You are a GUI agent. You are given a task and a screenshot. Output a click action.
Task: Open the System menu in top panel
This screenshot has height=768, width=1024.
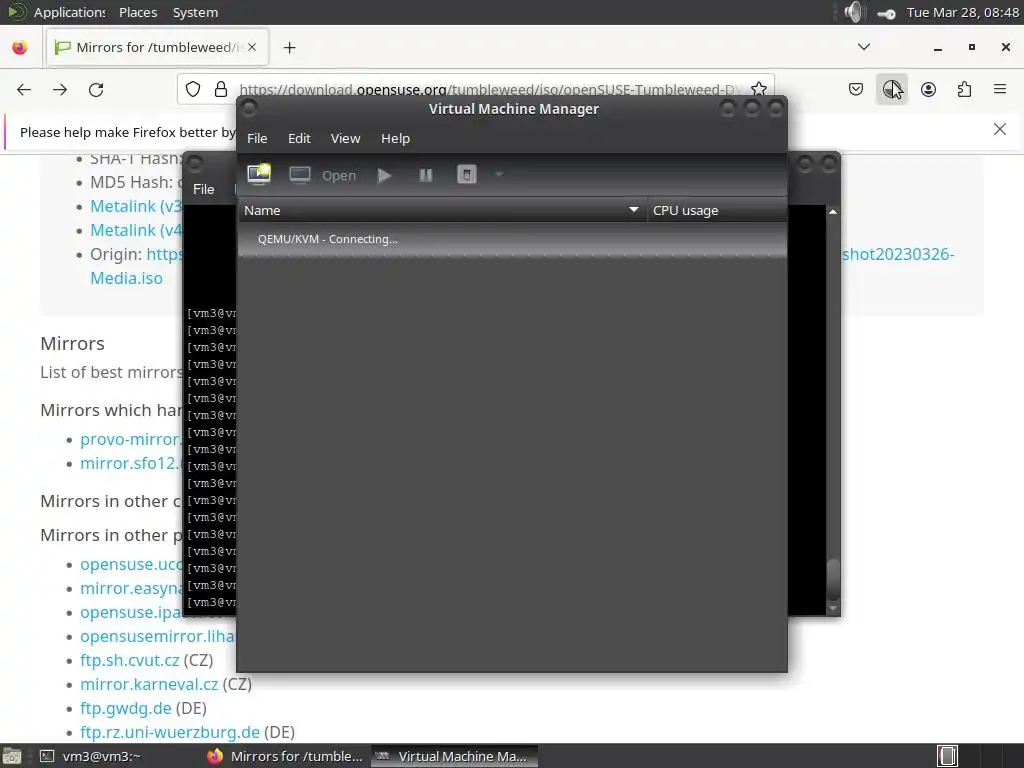pyautogui.click(x=195, y=12)
